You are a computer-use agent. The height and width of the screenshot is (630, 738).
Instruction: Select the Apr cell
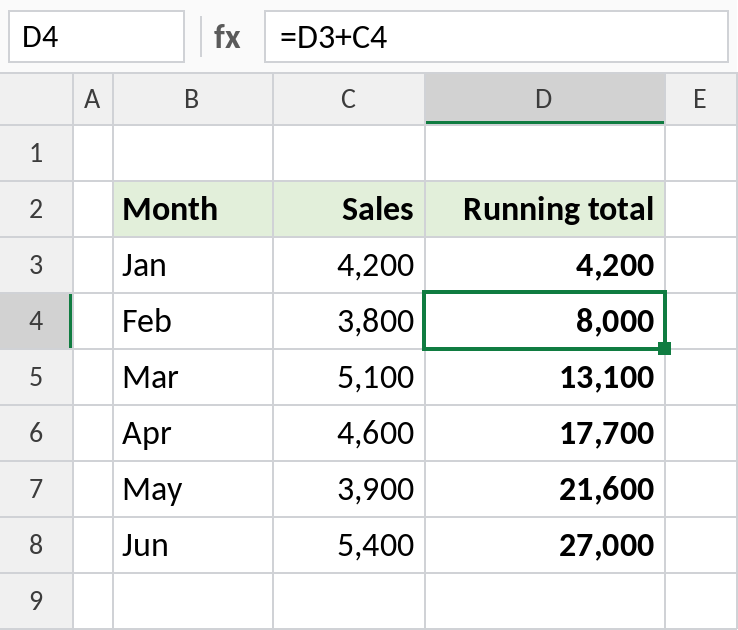click(193, 433)
